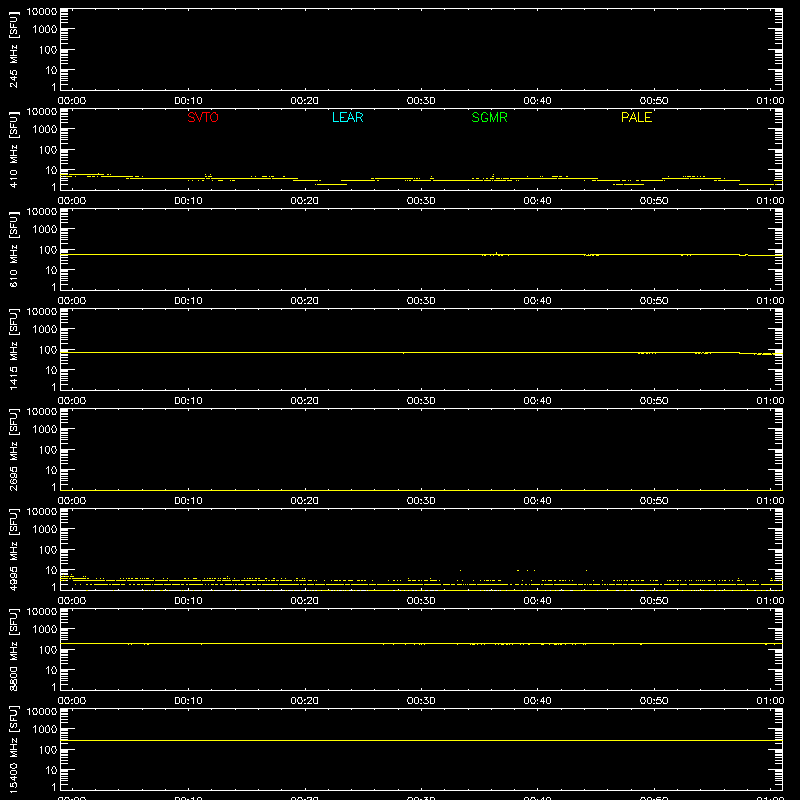Click the cyan LEAR station label

coord(347,117)
